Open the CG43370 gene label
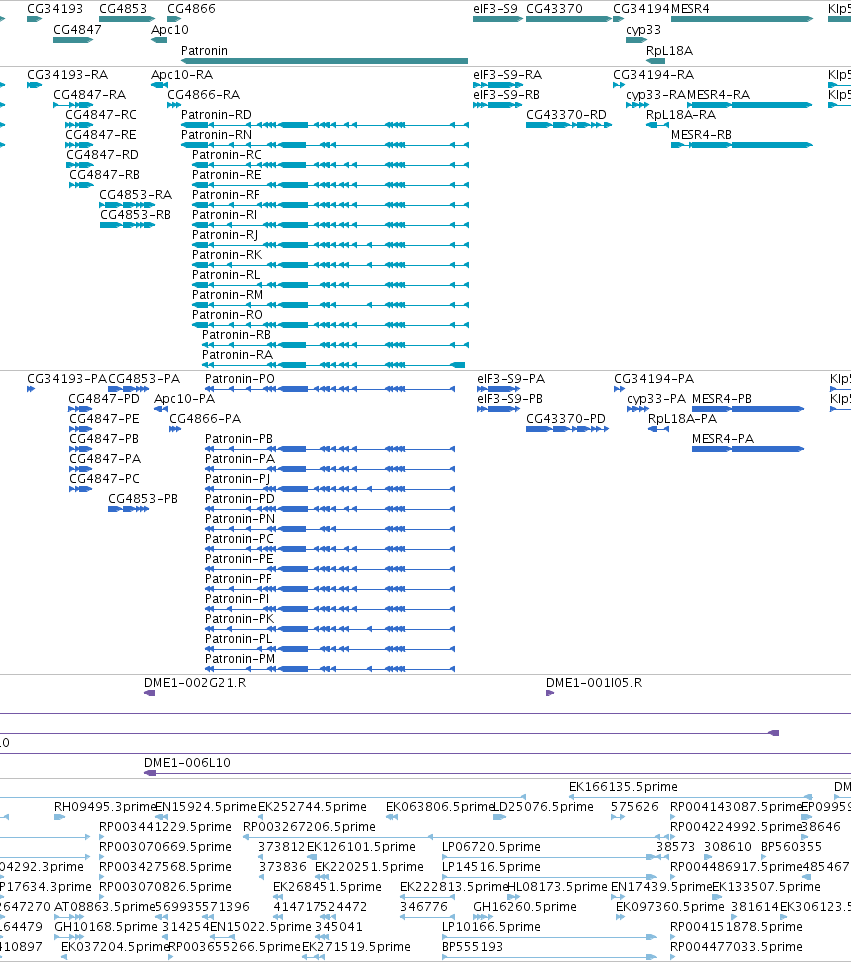This screenshot has width=851, height=962. tap(555, 9)
